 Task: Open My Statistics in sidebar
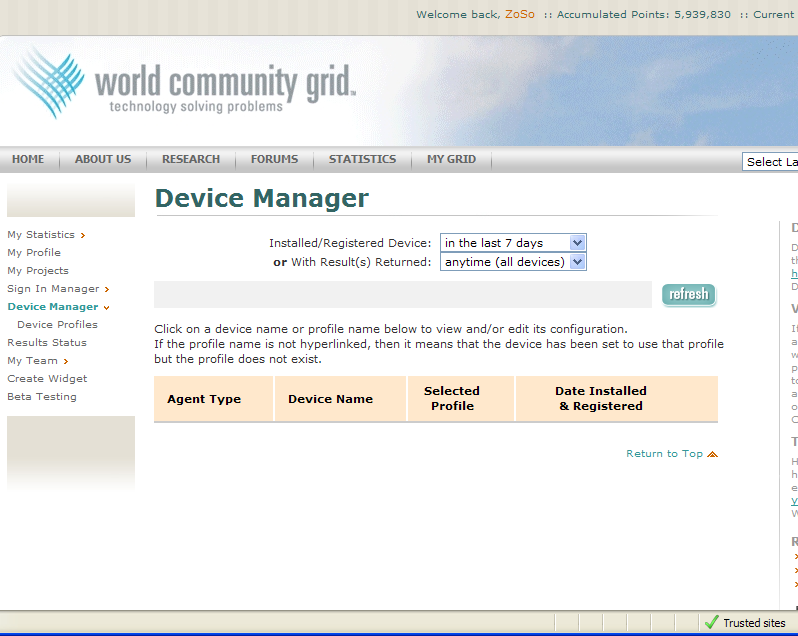41,235
